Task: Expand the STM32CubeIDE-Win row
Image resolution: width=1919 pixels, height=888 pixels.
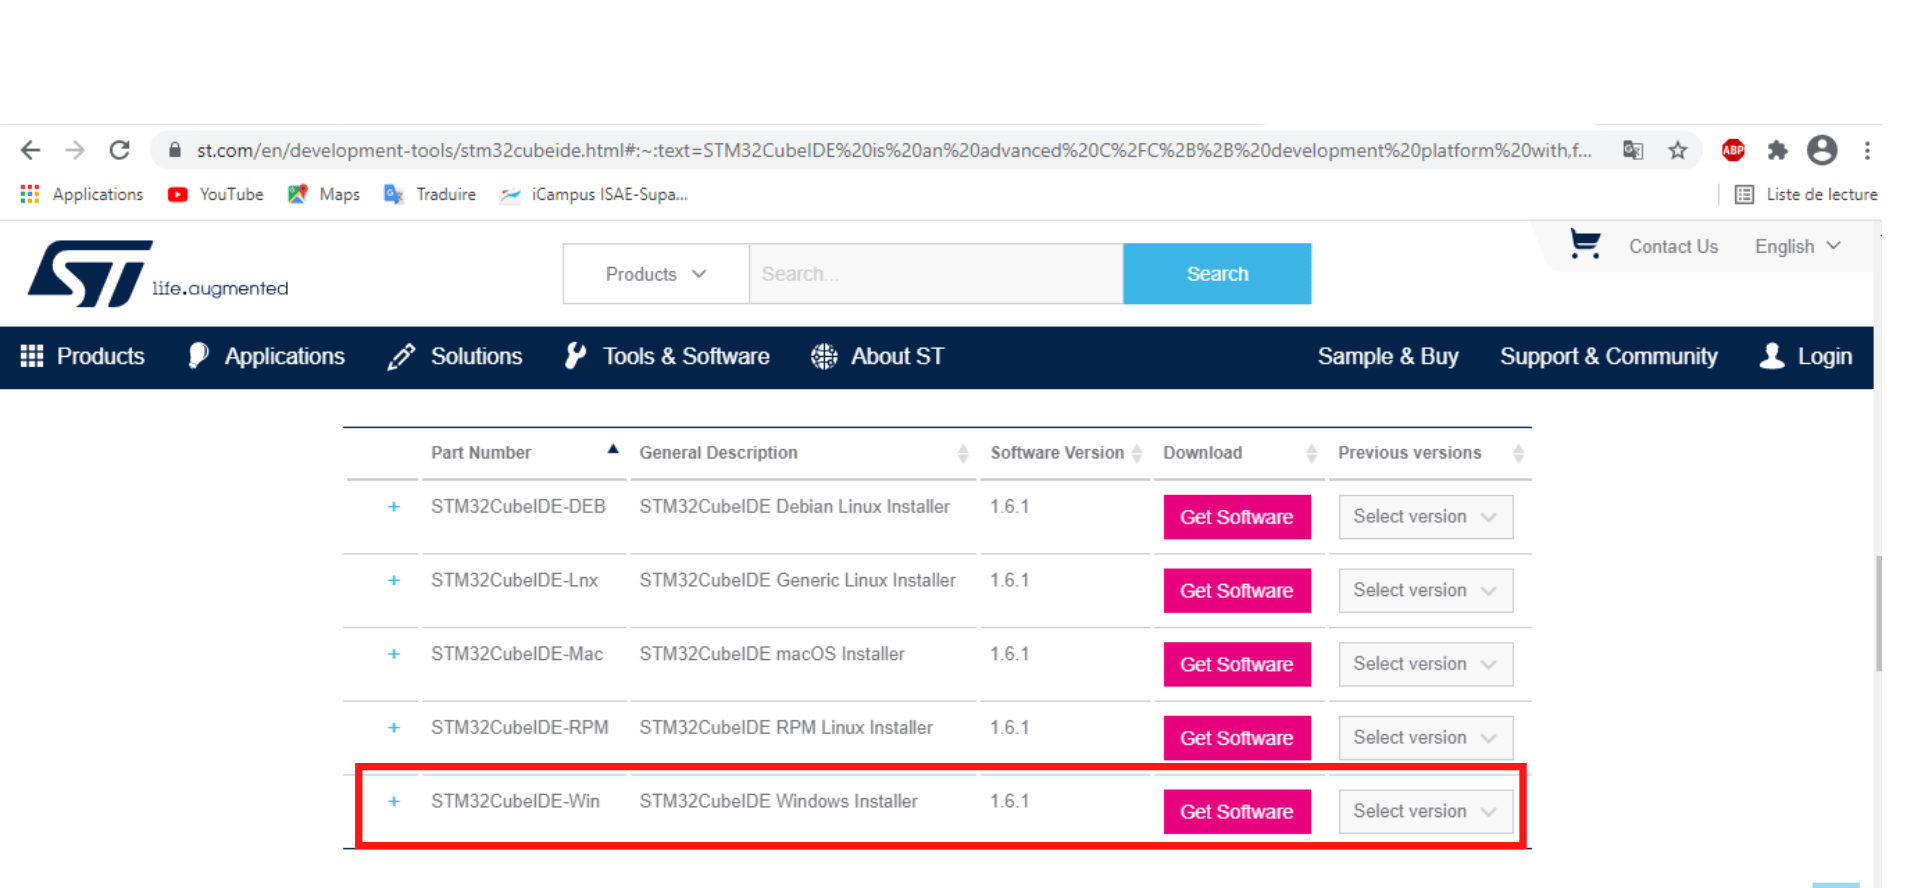Action: pyautogui.click(x=394, y=802)
